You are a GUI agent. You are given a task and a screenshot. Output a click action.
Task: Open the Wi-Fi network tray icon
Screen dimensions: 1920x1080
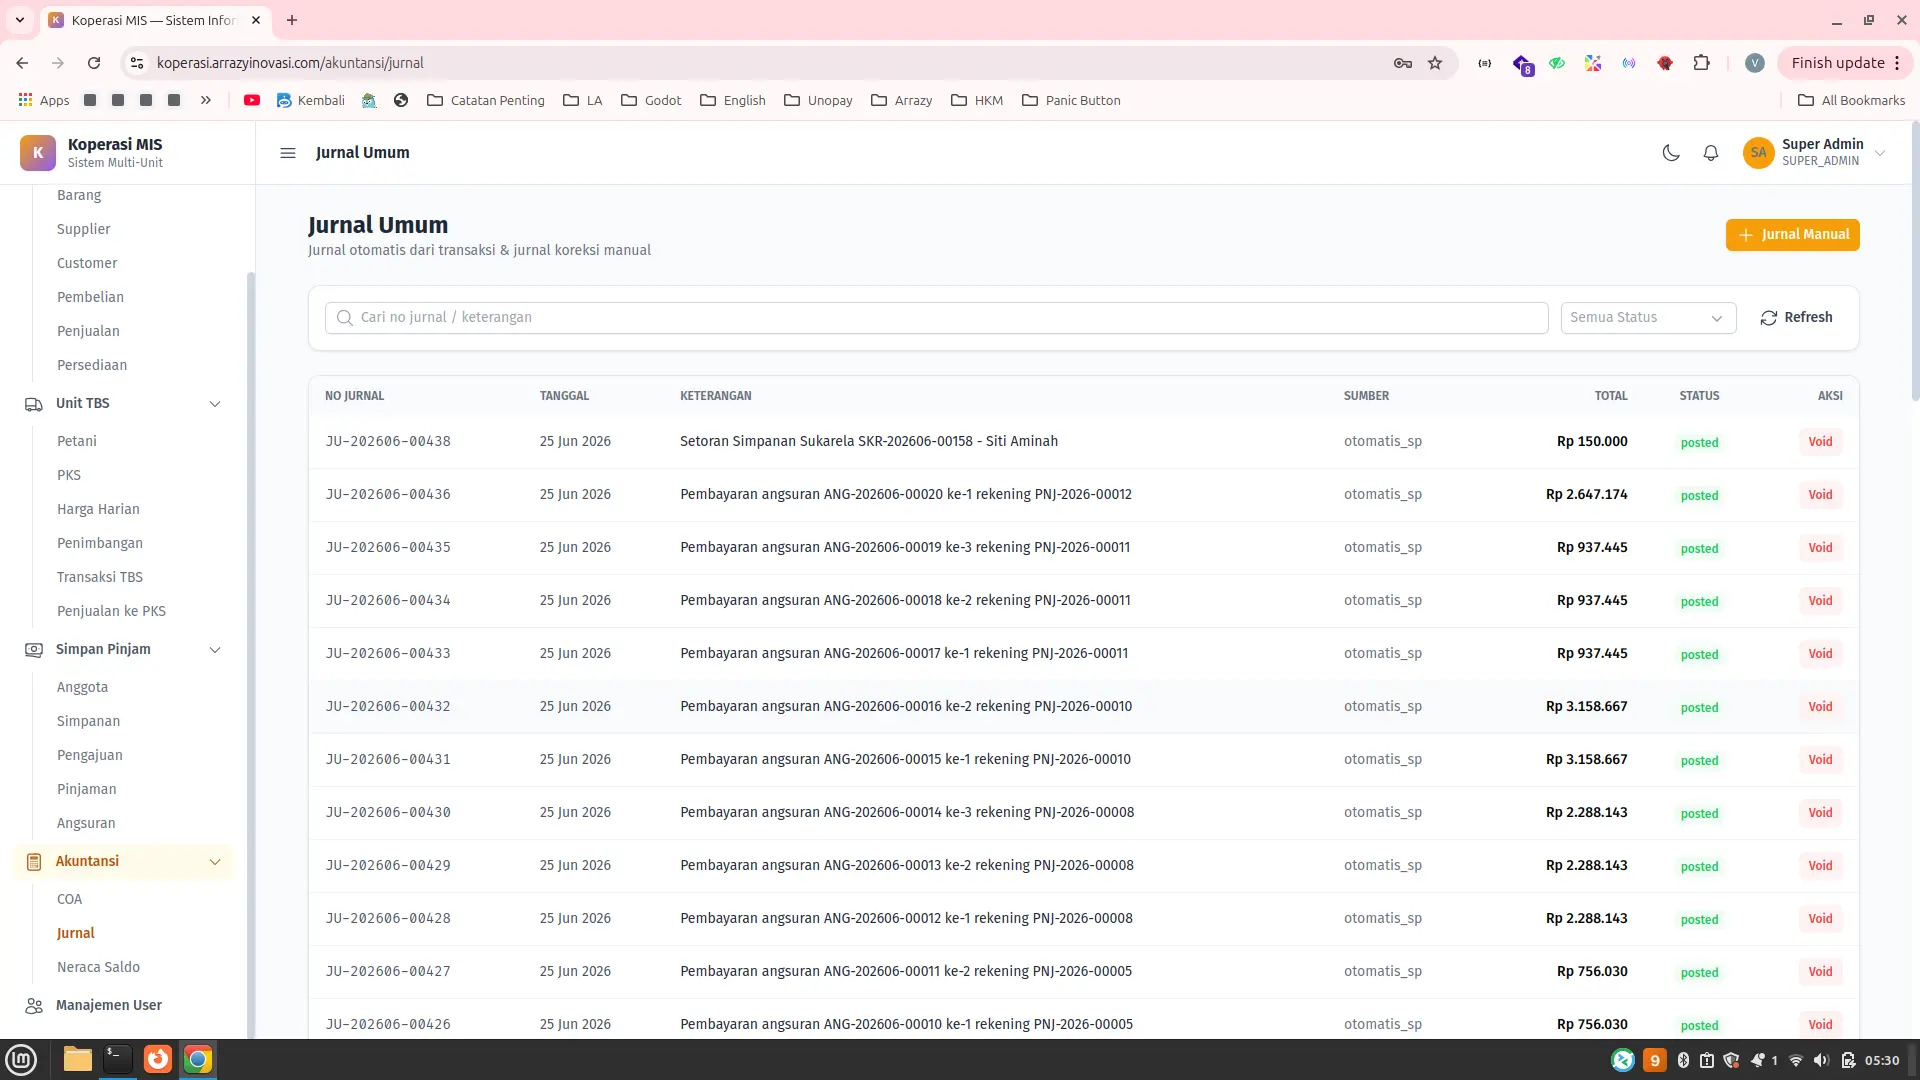pos(1796,1061)
